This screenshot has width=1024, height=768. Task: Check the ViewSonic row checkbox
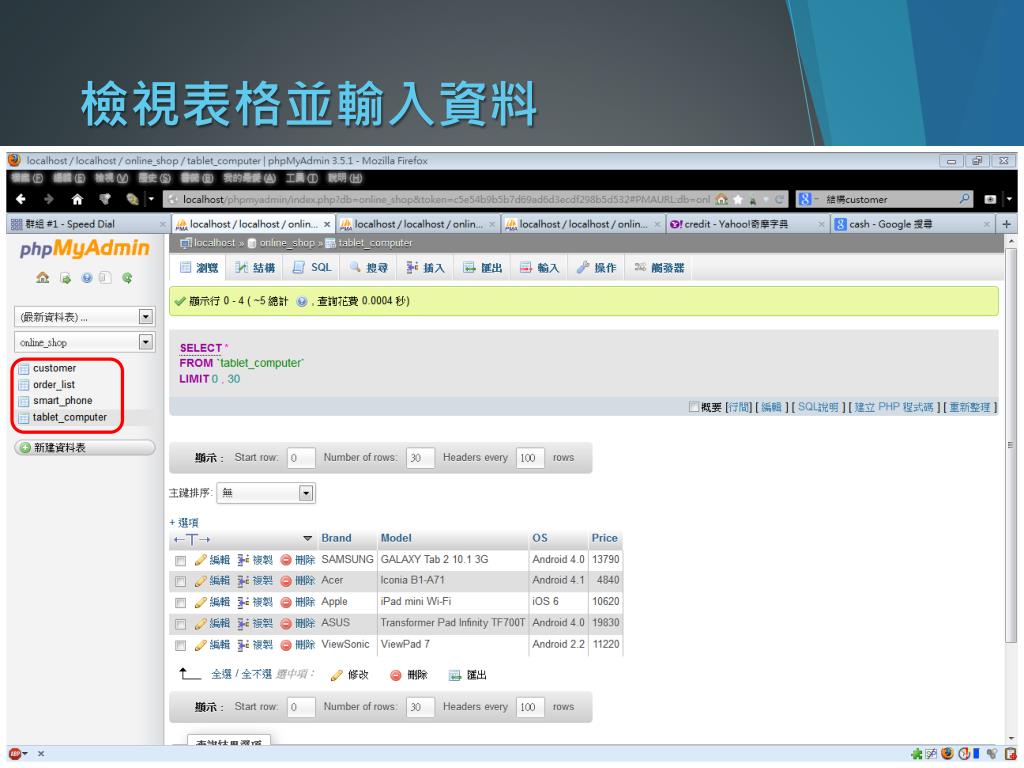pos(180,646)
